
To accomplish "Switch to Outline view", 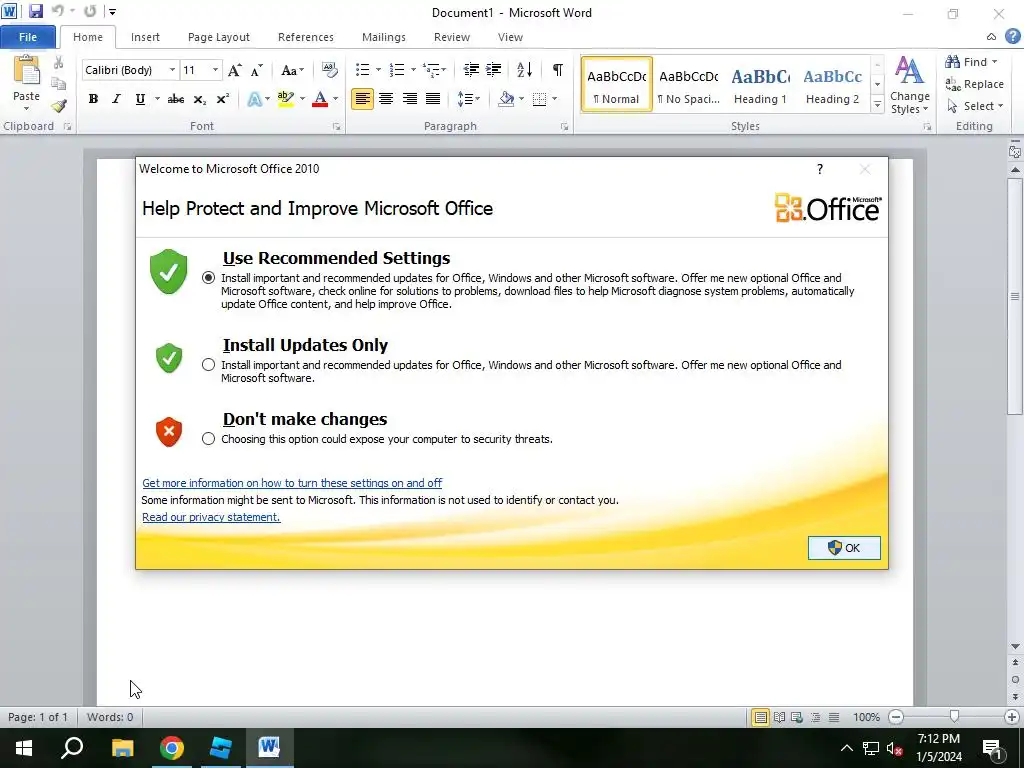I will click(815, 717).
